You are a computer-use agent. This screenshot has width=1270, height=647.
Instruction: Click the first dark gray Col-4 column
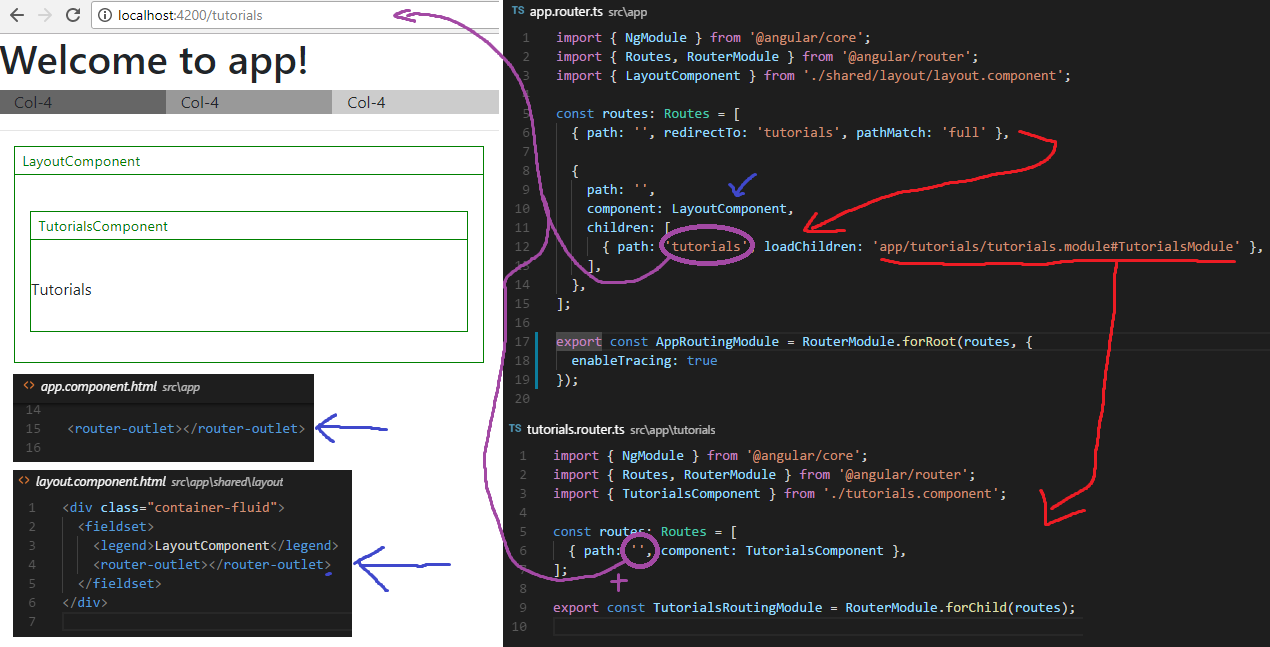(x=83, y=102)
